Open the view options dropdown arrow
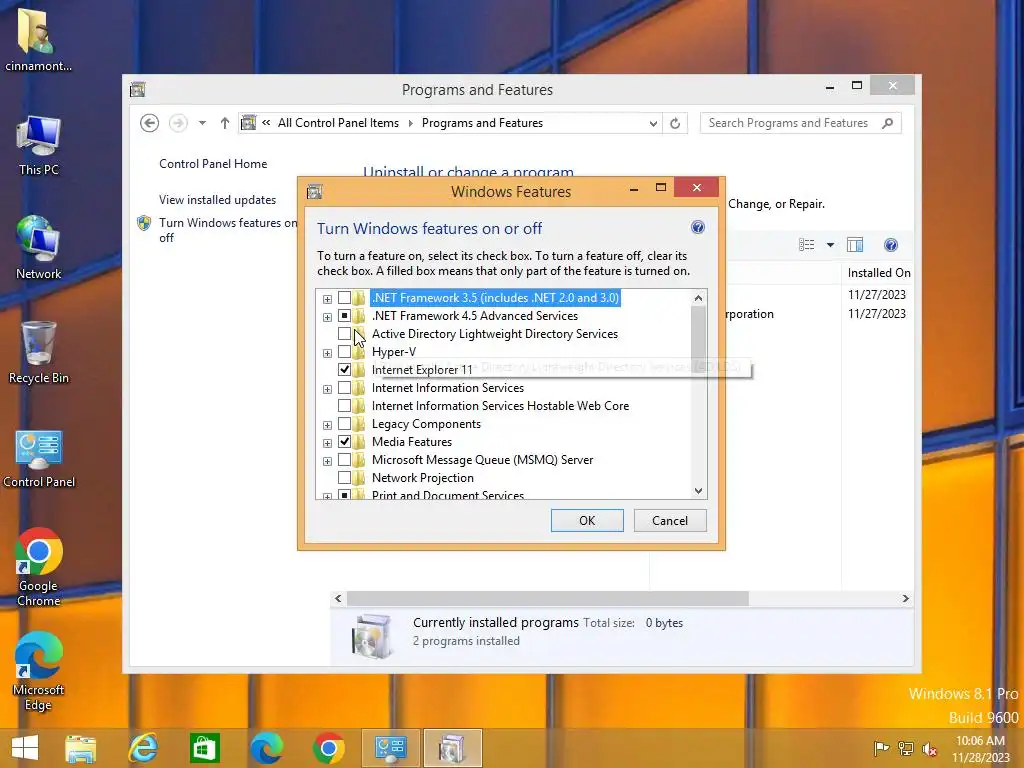 tap(830, 245)
